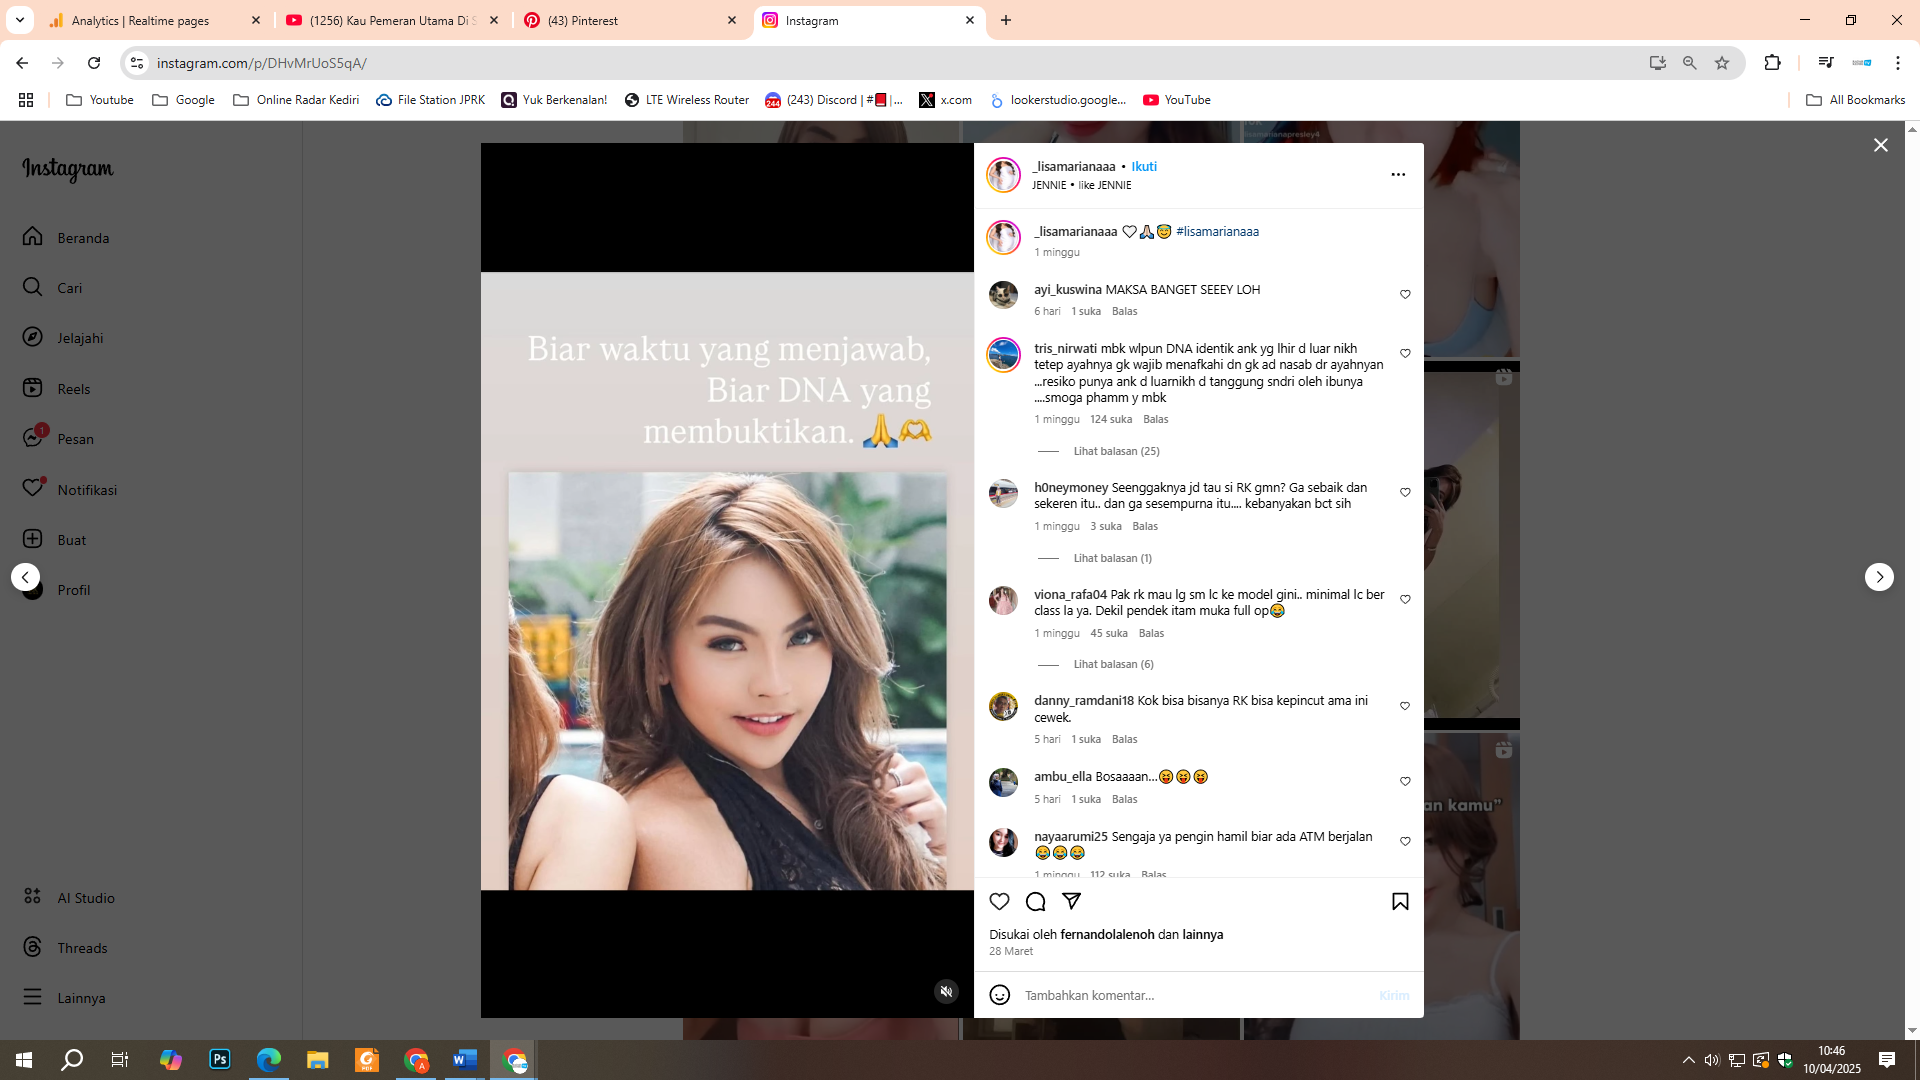Save post with bookmark icon
The width and height of the screenshot is (1920, 1080).
[x=1400, y=901]
